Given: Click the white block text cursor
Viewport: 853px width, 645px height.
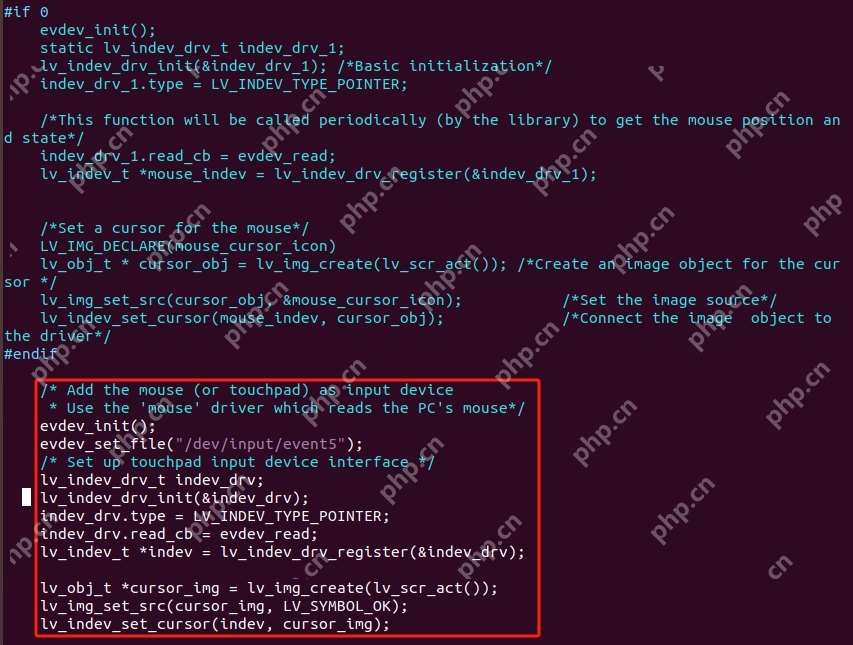Looking at the screenshot, I should coord(26,497).
